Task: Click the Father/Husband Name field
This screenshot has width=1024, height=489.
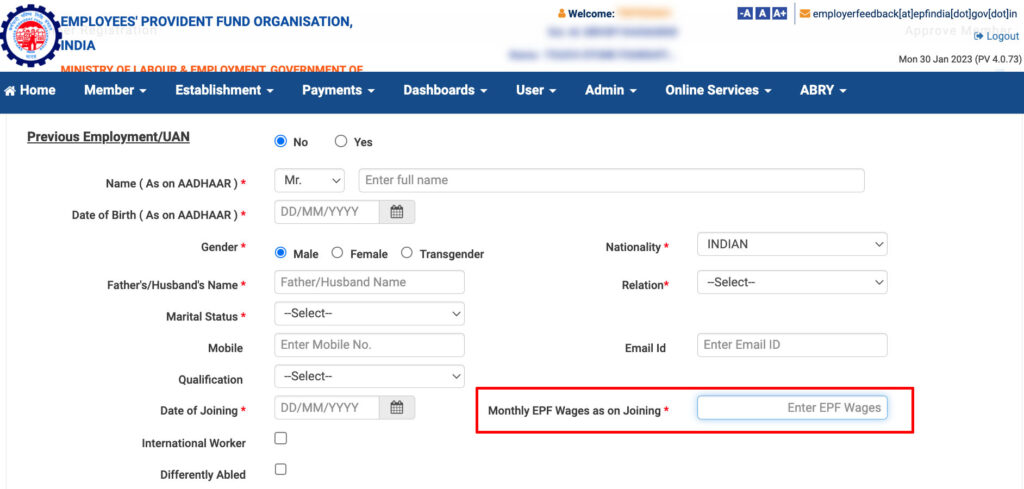Action: [x=370, y=282]
